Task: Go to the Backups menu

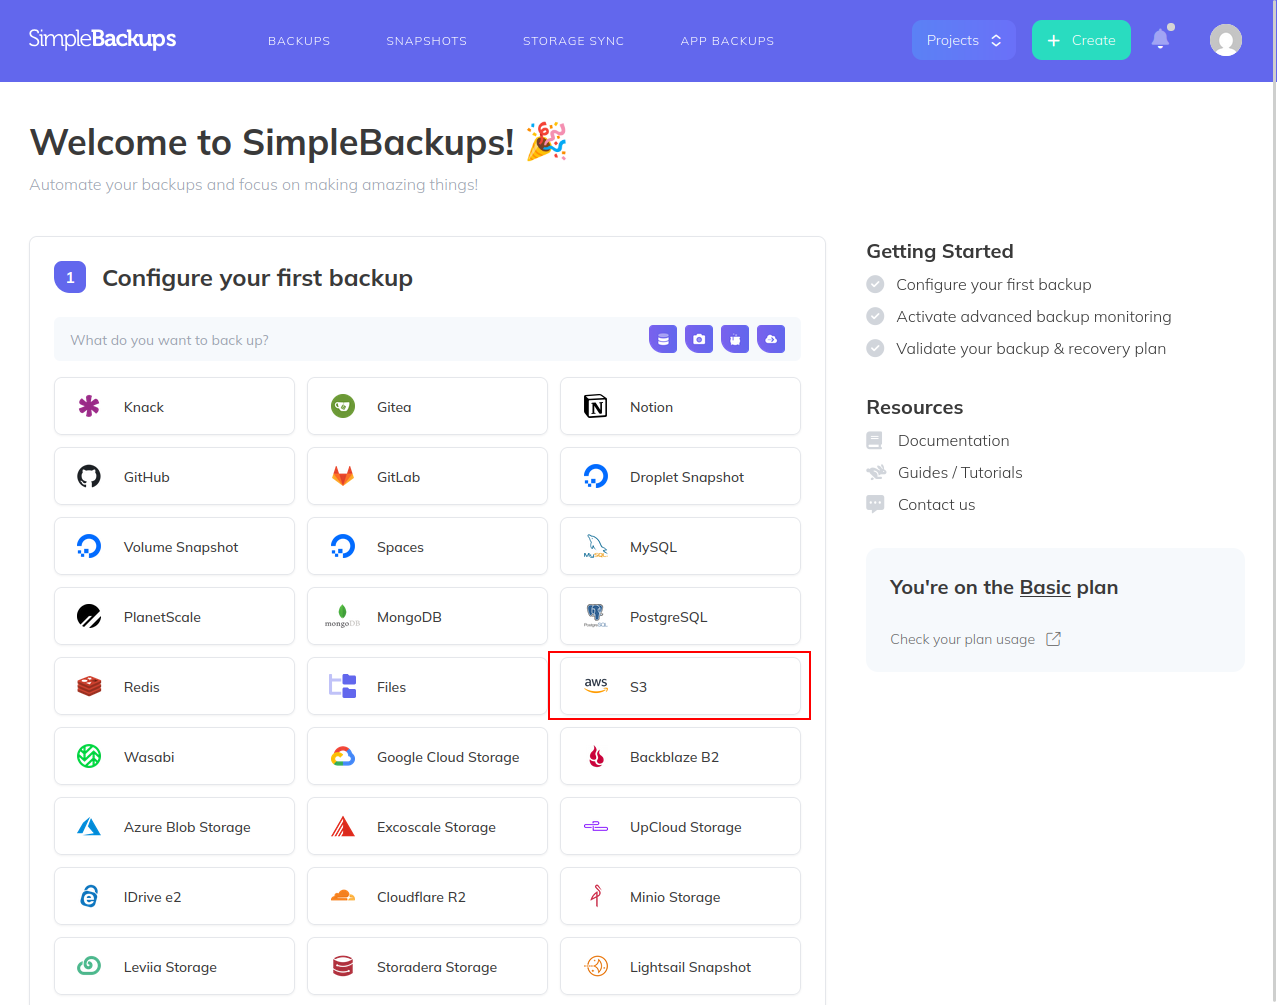Action: pos(299,41)
